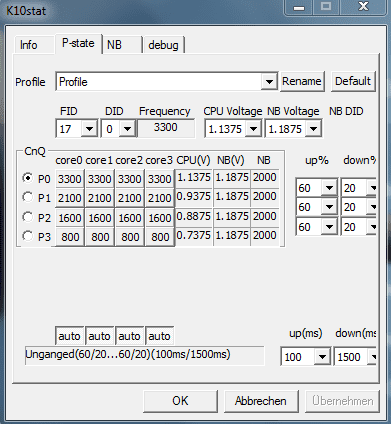Viewport: 391px width, 424px height.
Task: Click P0 row NB voltage 1.1875
Action: point(232,177)
